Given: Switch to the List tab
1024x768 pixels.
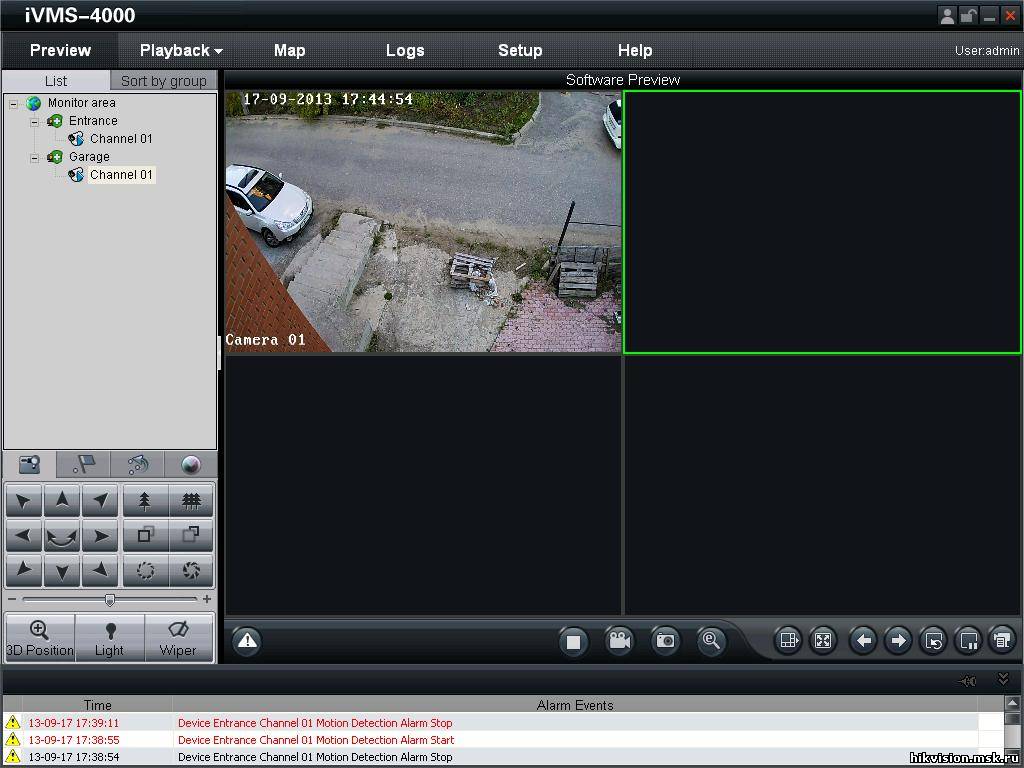Looking at the screenshot, I should (x=56, y=81).
